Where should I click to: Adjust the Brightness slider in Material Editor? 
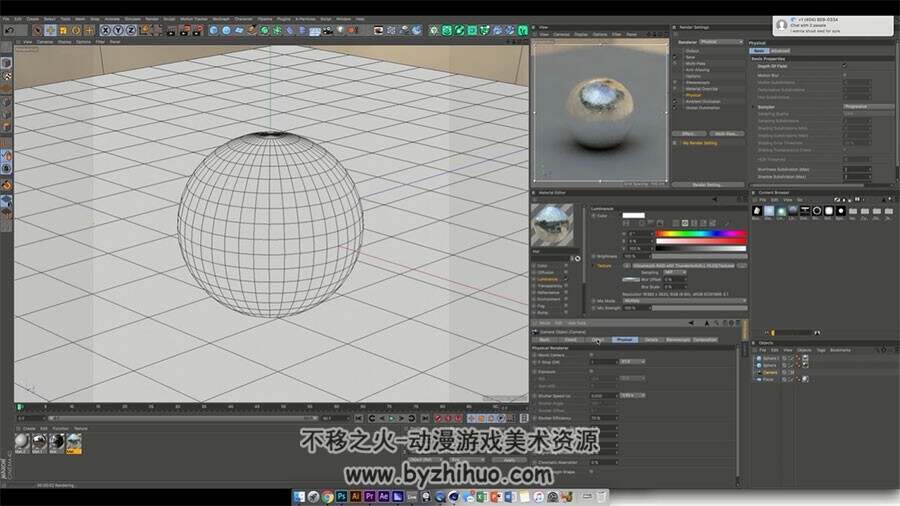(699, 256)
